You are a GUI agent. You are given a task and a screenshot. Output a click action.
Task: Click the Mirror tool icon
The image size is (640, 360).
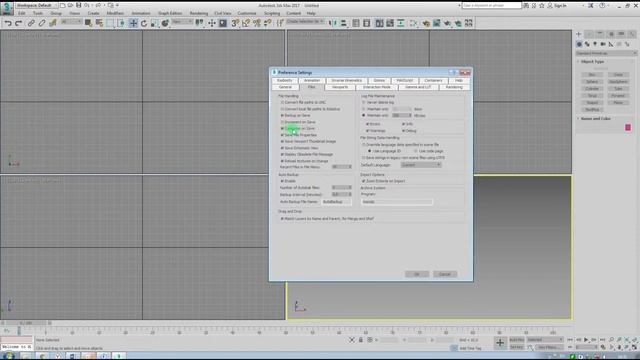click(x=333, y=23)
